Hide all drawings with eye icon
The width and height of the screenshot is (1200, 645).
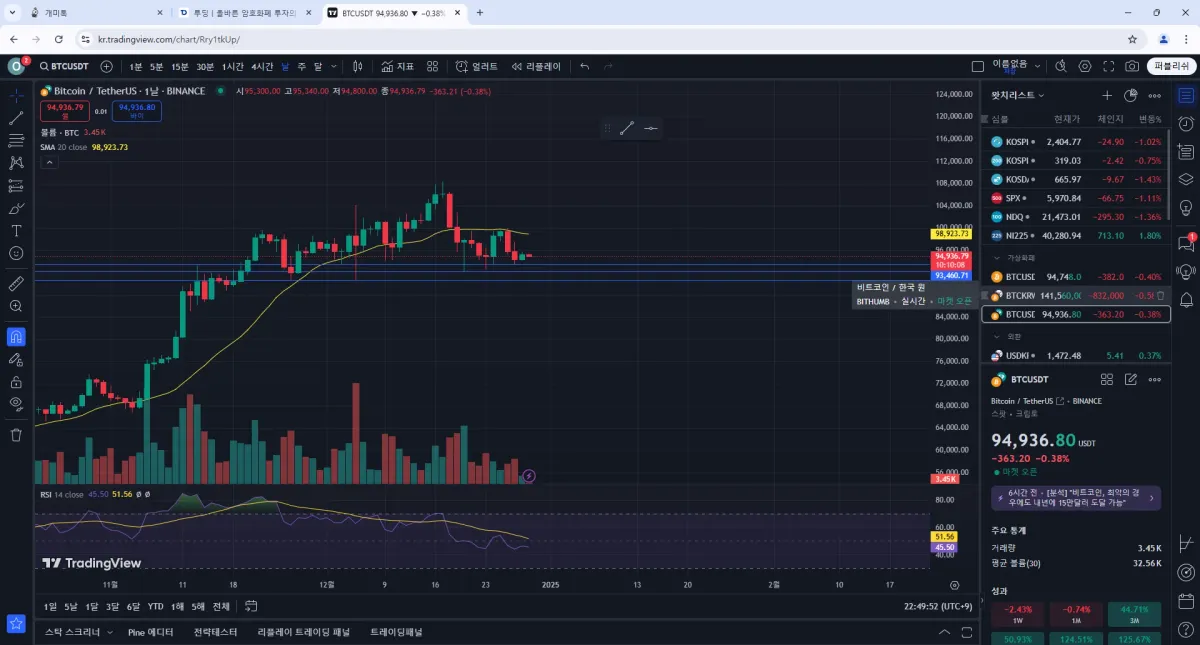(x=16, y=404)
